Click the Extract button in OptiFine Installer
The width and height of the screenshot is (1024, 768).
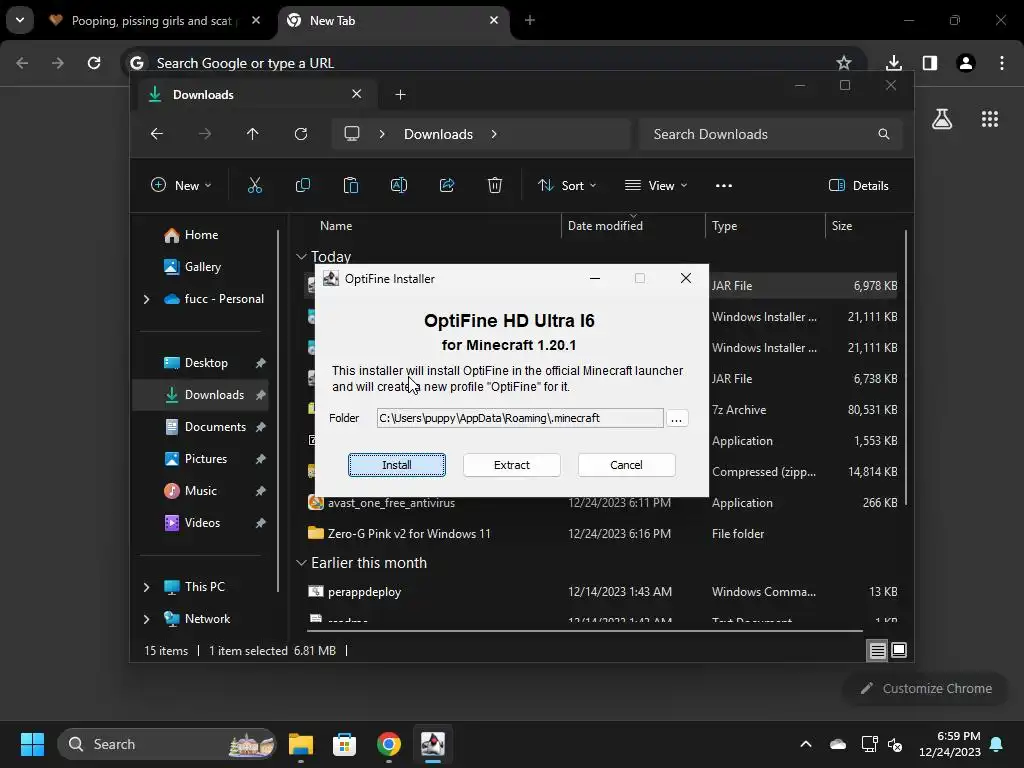coord(511,465)
